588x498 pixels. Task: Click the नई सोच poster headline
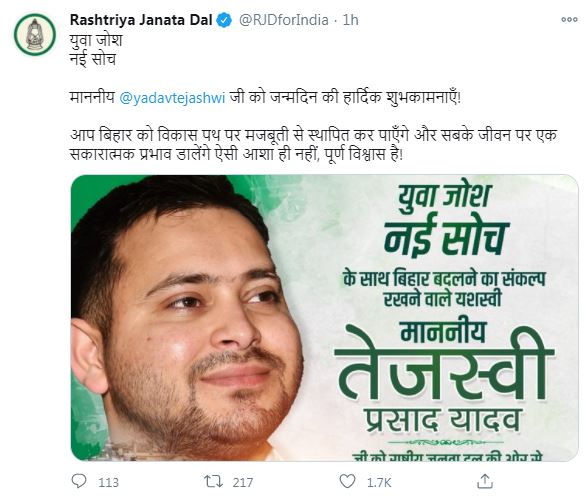(x=446, y=236)
